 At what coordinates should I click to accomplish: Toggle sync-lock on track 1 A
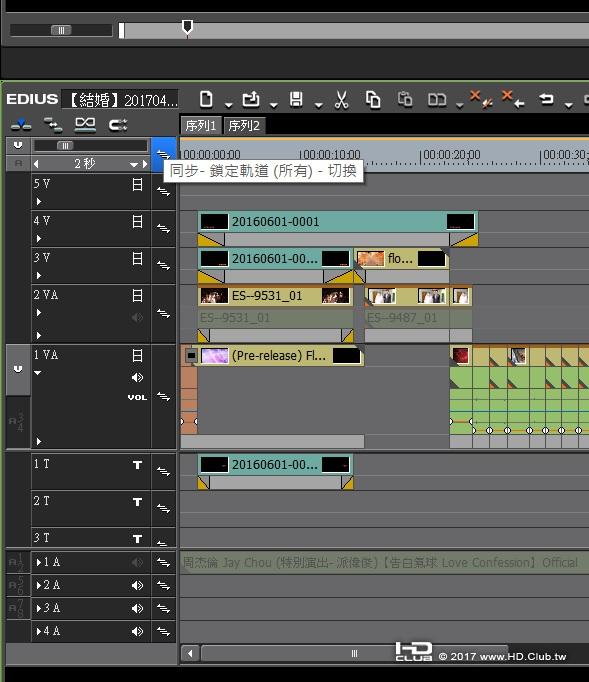164,562
